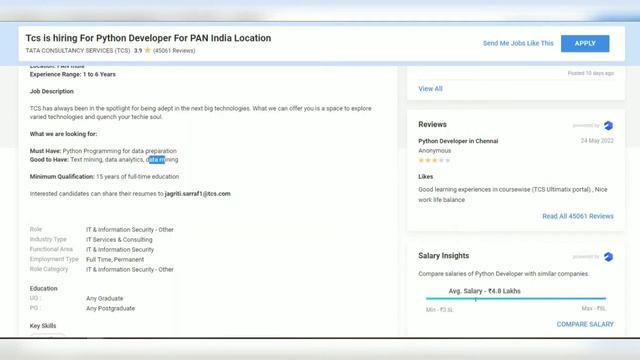Click the 'Minimum Qualification' line
640x360 pixels.
(x=104, y=177)
